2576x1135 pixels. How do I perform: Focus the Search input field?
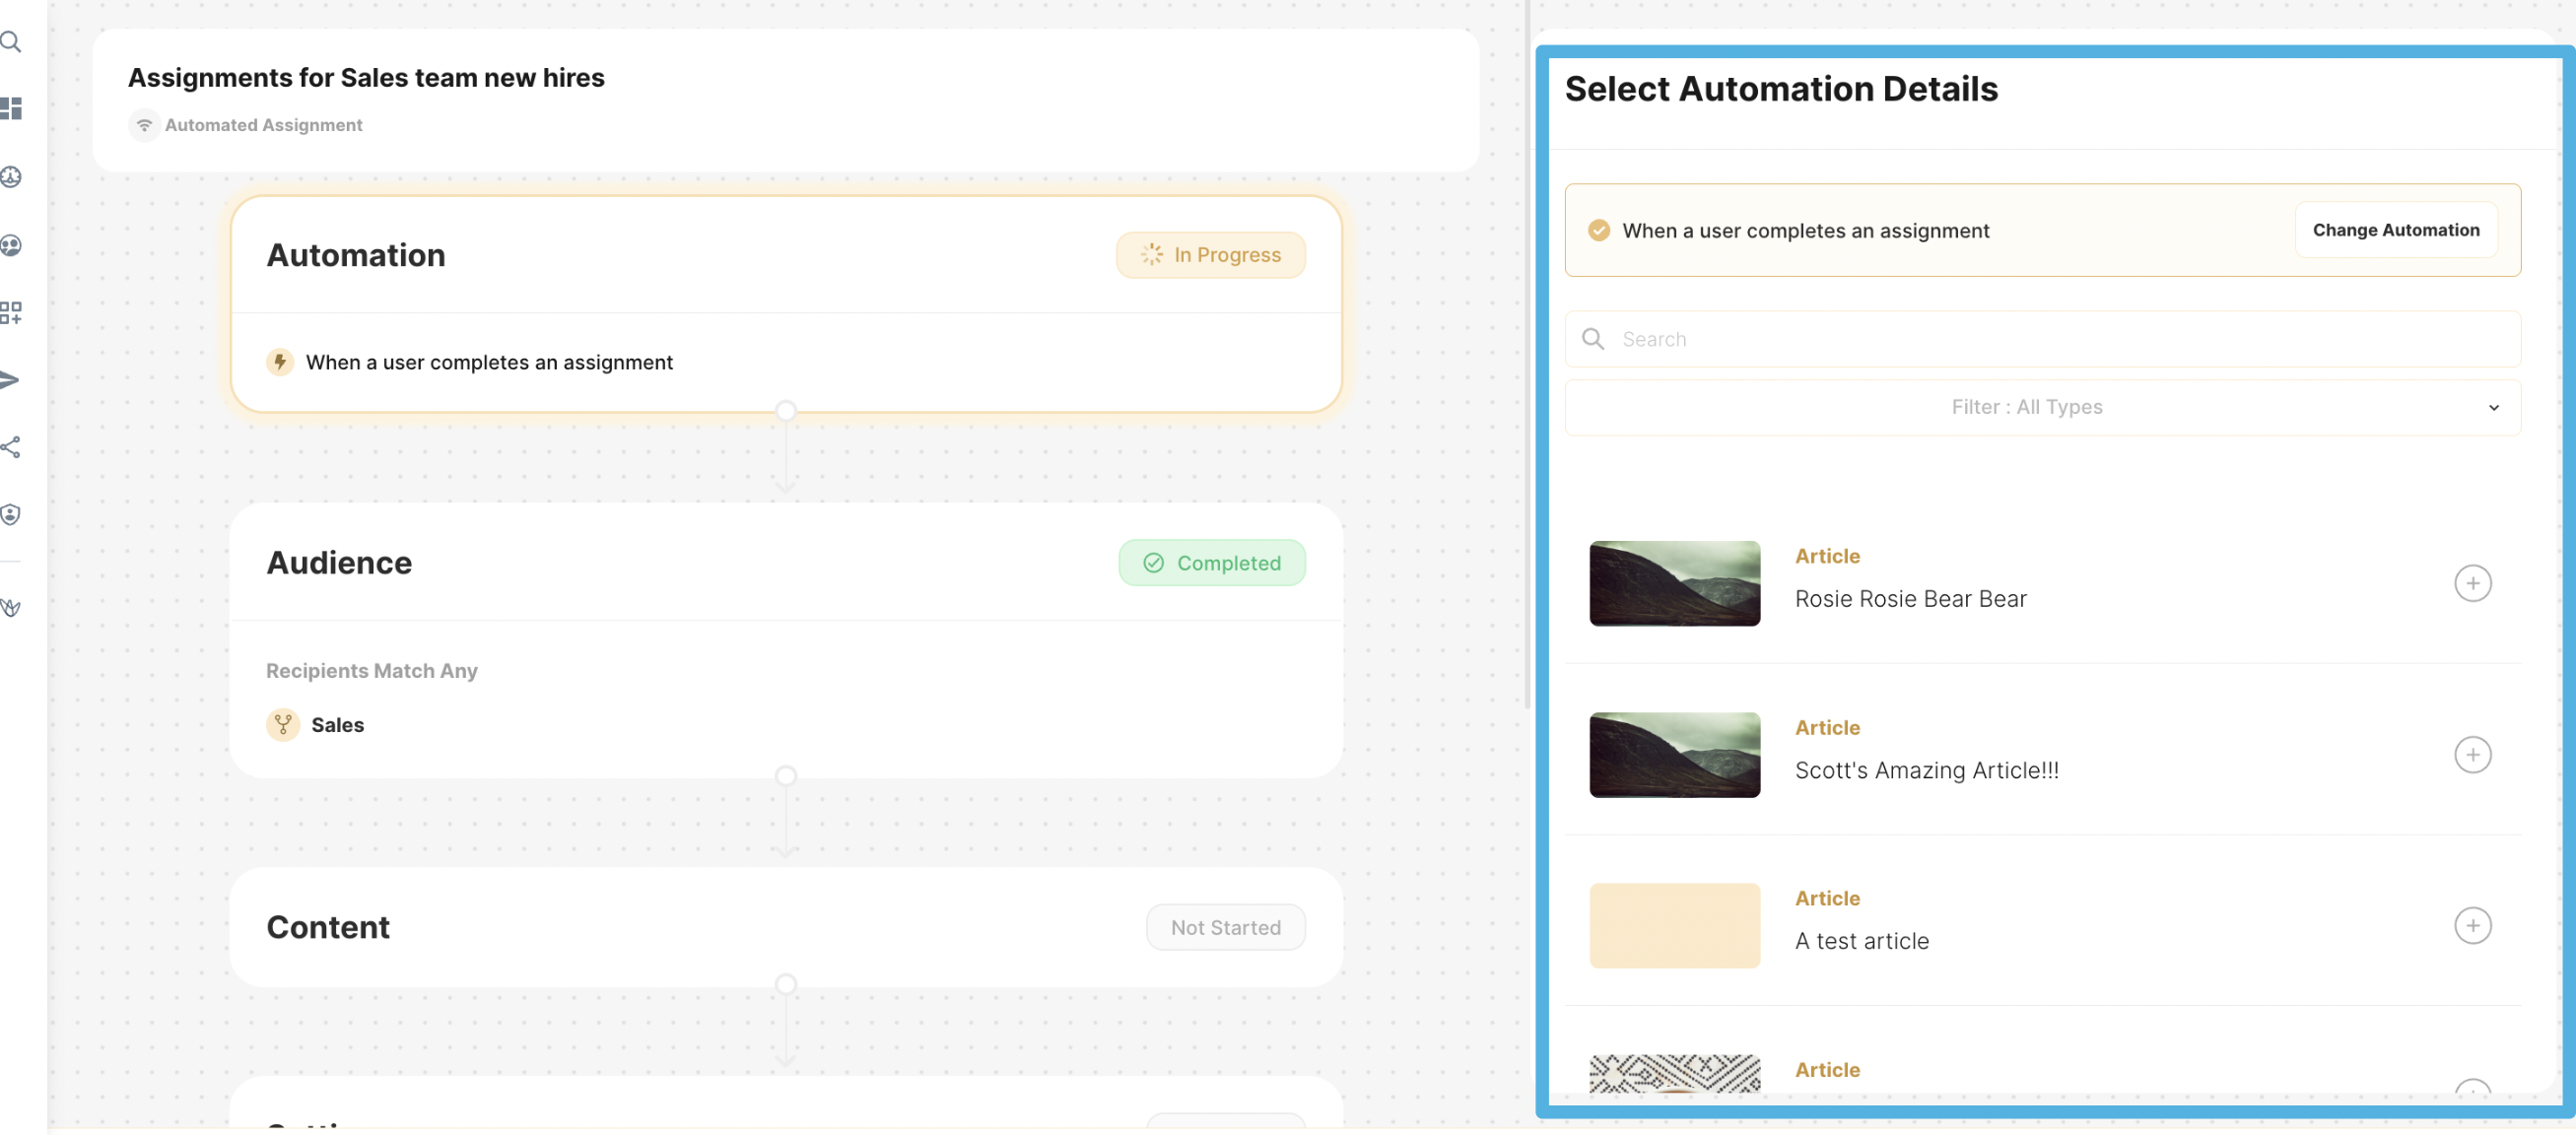pos(2042,339)
